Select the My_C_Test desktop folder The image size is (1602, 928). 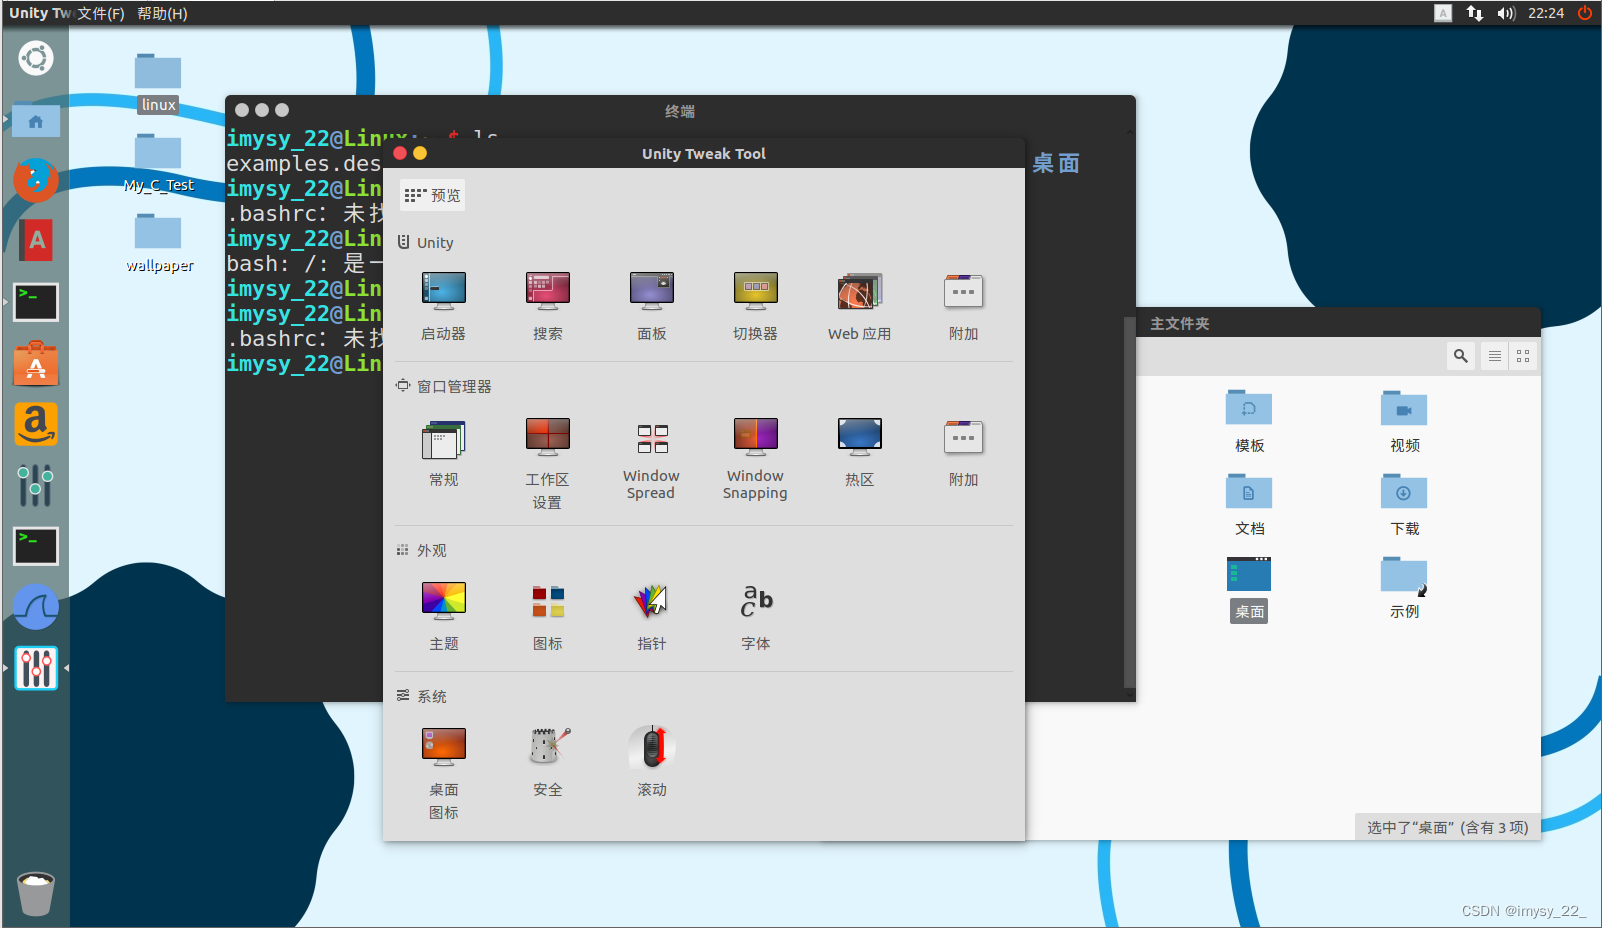(x=158, y=162)
